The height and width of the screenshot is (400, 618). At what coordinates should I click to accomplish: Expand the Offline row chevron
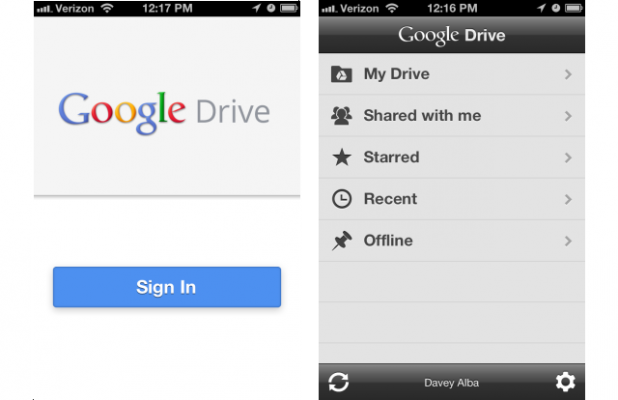(x=568, y=241)
